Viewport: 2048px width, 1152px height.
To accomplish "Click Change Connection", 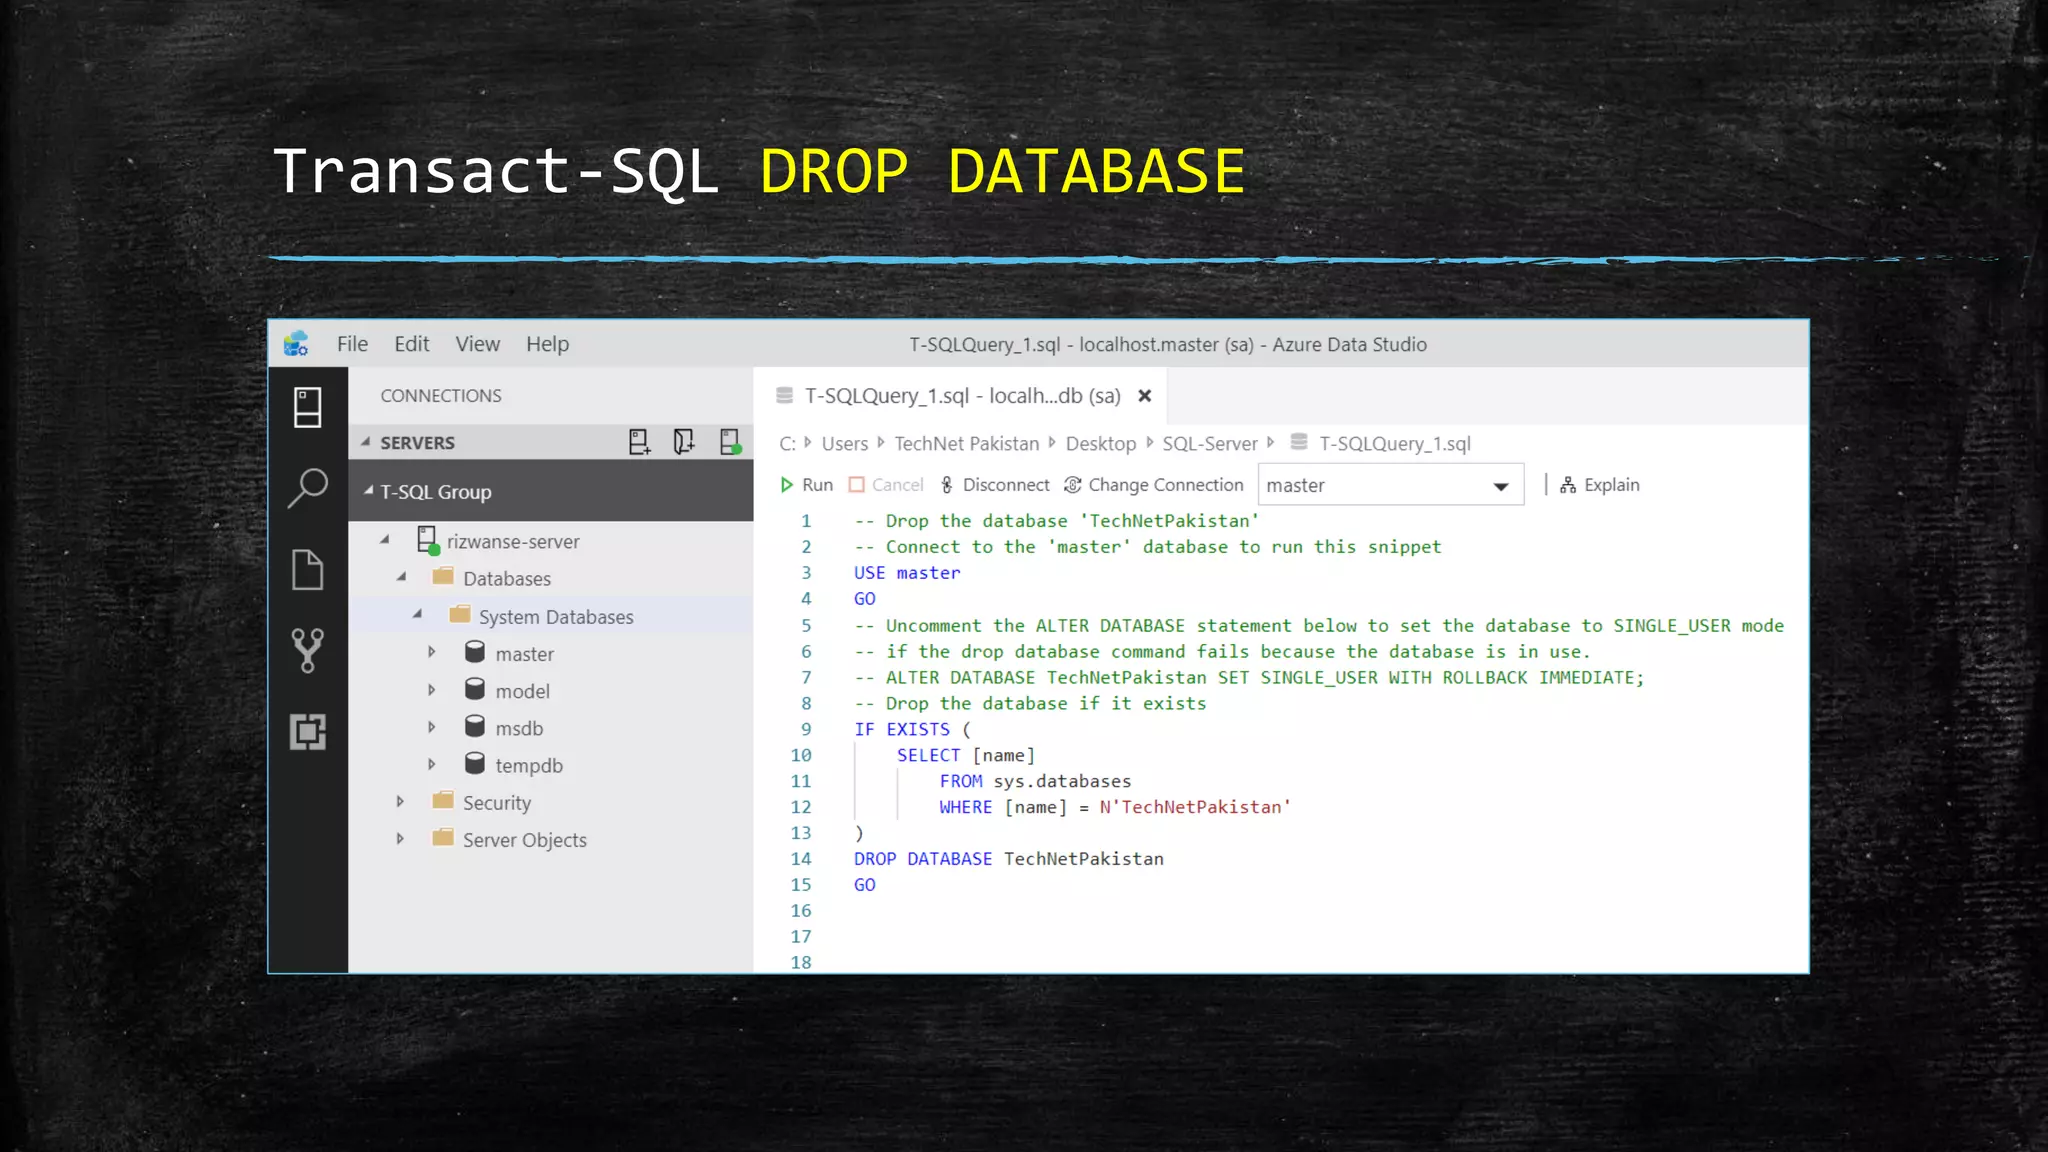I will (x=1153, y=485).
